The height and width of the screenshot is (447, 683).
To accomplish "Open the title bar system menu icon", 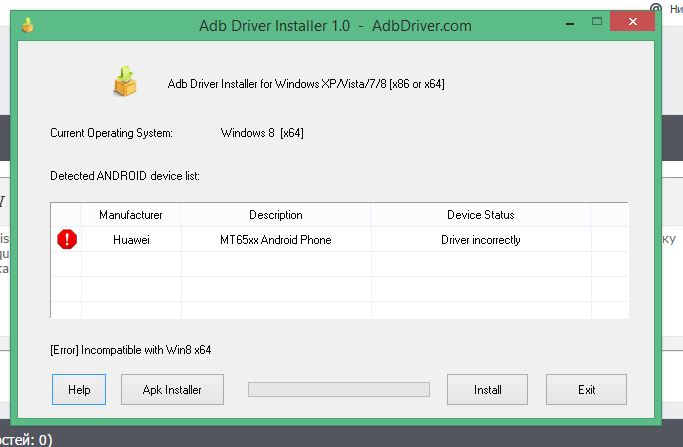I will (x=27, y=27).
